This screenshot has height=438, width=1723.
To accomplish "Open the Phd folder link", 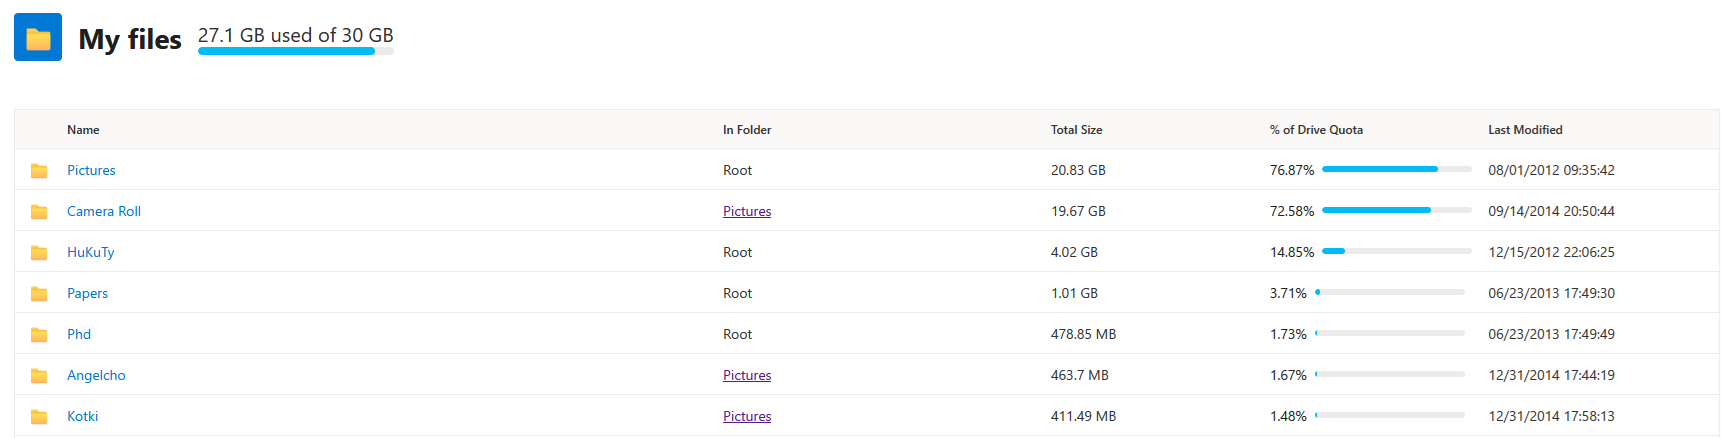I will (79, 335).
